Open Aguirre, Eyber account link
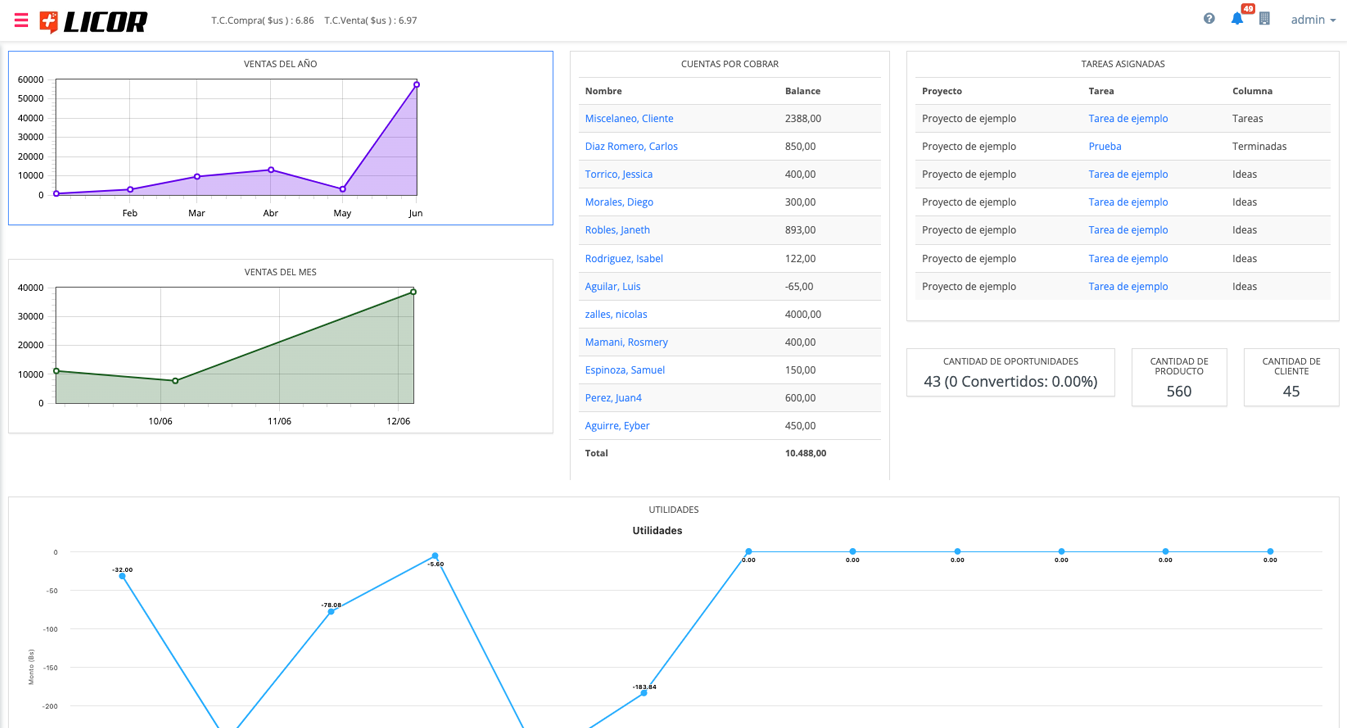The image size is (1347, 728). click(x=616, y=426)
